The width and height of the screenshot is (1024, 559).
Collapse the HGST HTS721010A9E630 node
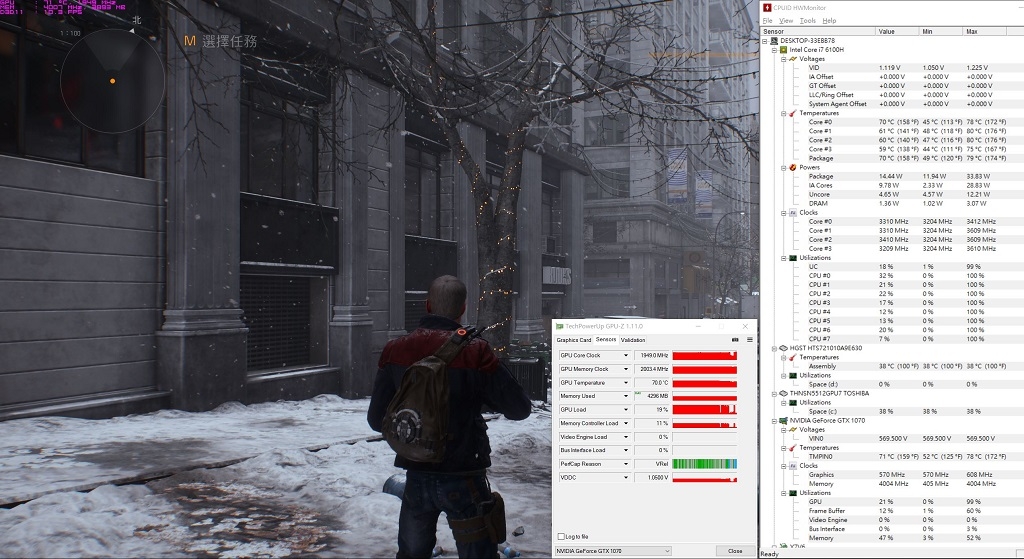point(775,348)
